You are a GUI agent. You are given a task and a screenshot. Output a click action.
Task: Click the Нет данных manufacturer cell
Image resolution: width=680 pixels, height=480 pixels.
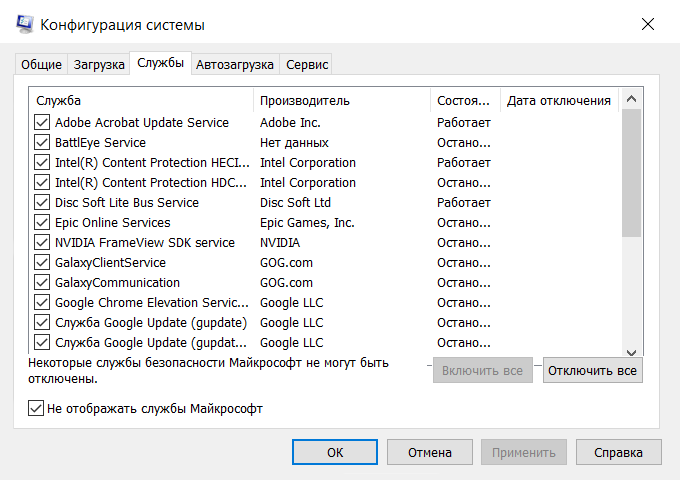[x=294, y=143]
